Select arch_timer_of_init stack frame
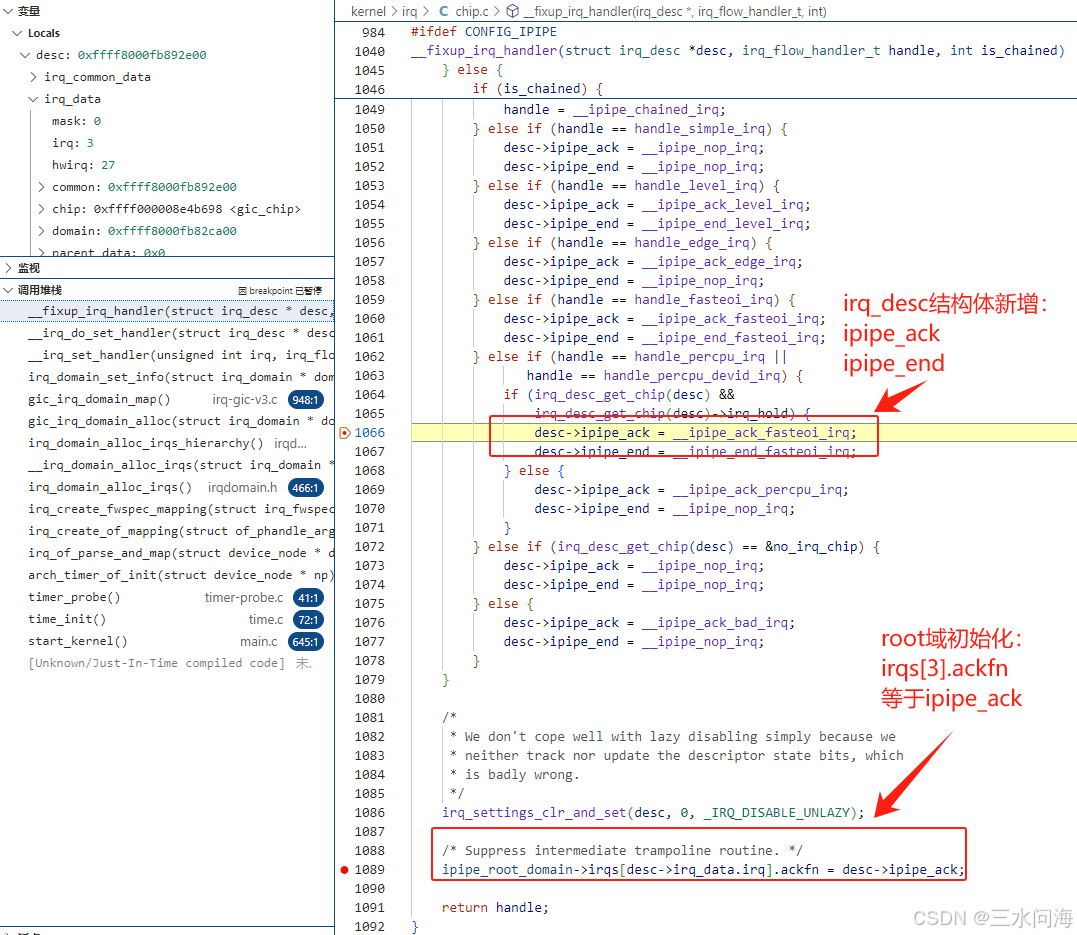 [x=167, y=575]
